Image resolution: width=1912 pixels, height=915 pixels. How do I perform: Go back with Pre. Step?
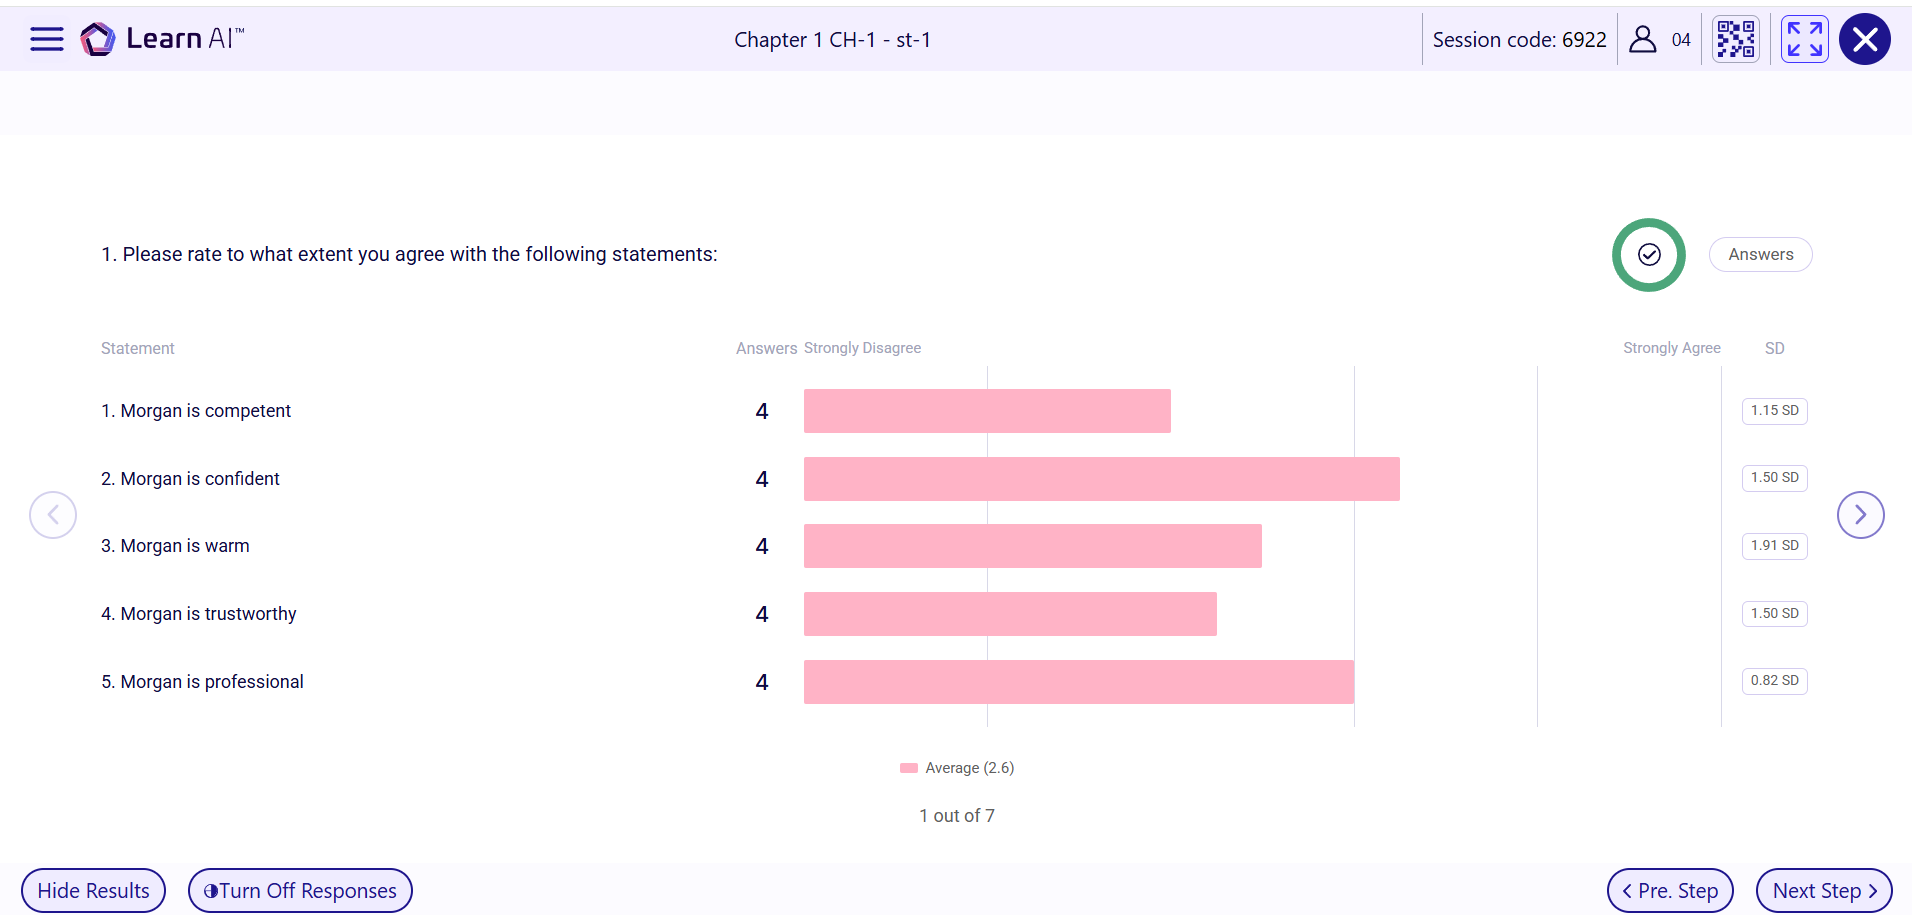(1670, 890)
